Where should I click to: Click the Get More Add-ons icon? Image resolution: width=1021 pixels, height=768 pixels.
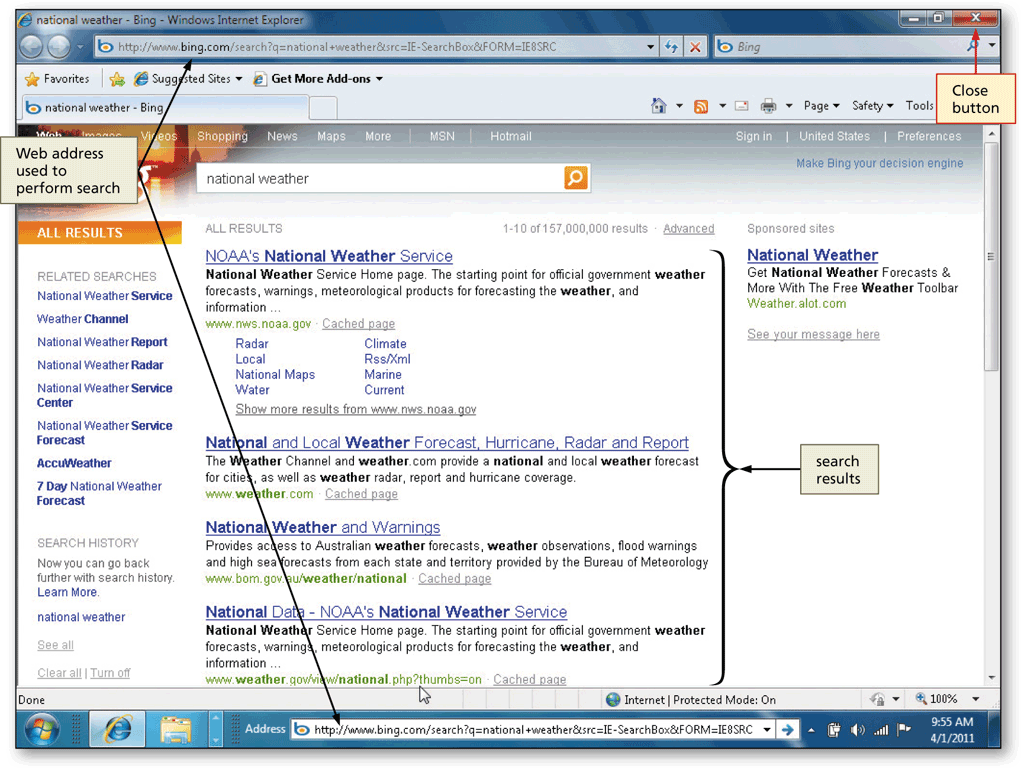pos(259,79)
